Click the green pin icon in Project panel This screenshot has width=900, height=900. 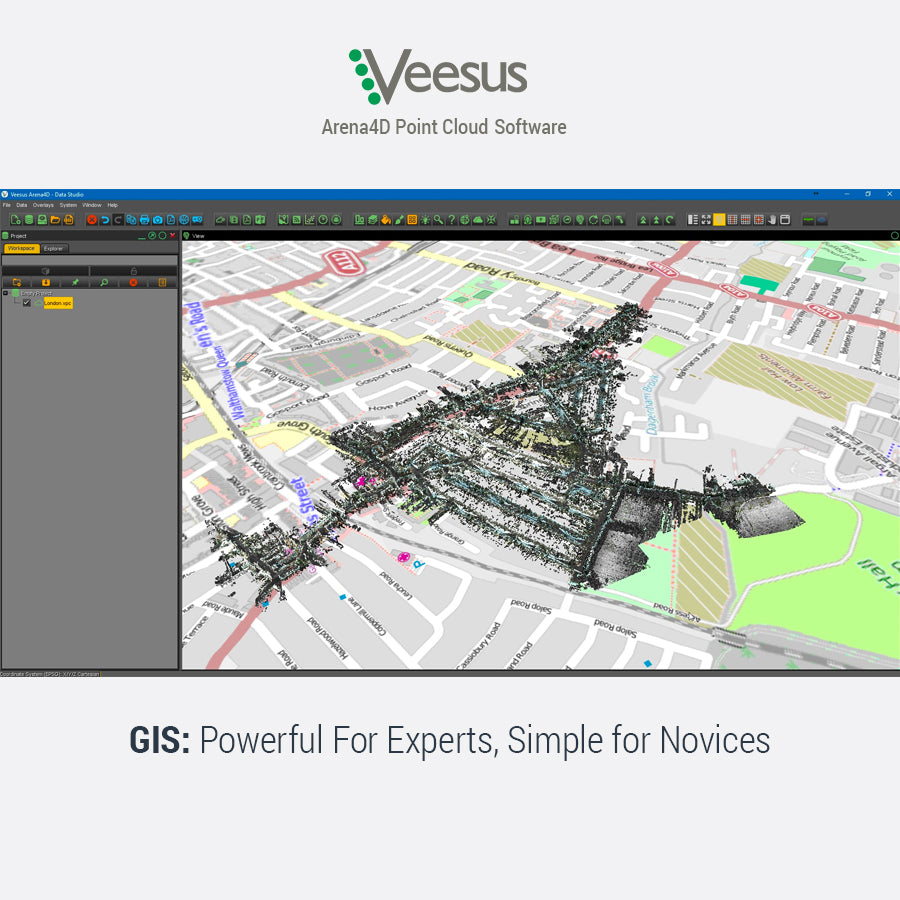[x=75, y=282]
